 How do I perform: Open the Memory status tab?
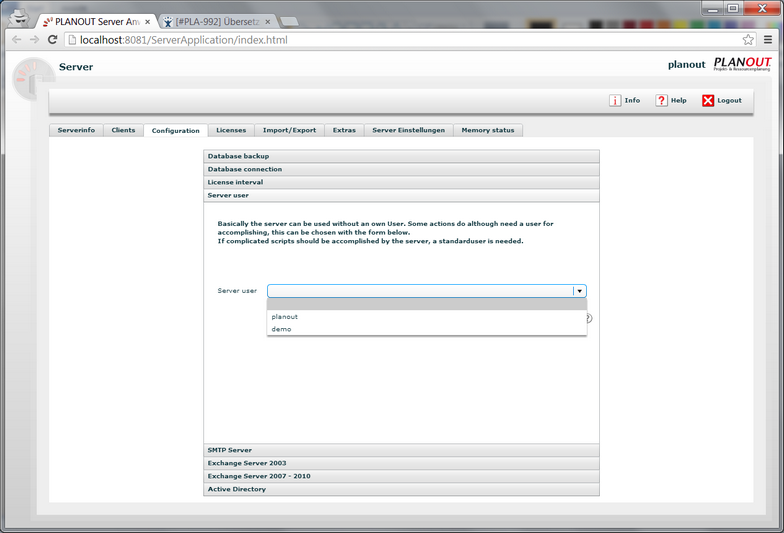tap(488, 130)
